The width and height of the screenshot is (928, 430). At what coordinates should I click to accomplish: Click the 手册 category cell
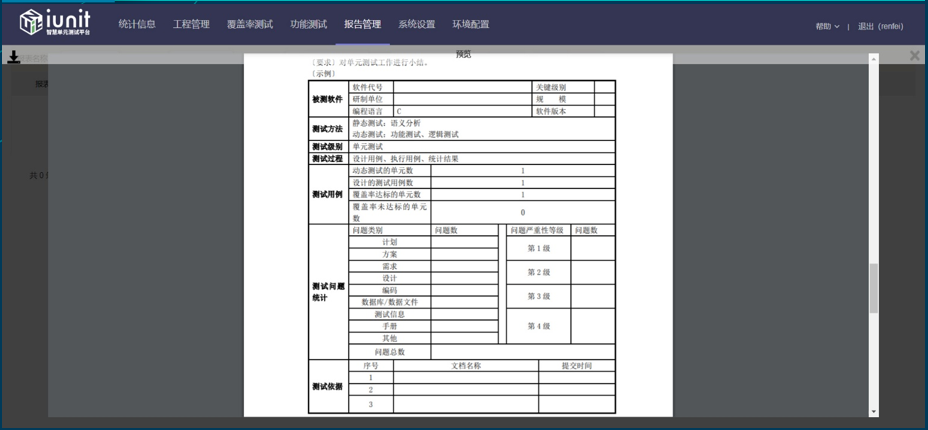pos(389,326)
